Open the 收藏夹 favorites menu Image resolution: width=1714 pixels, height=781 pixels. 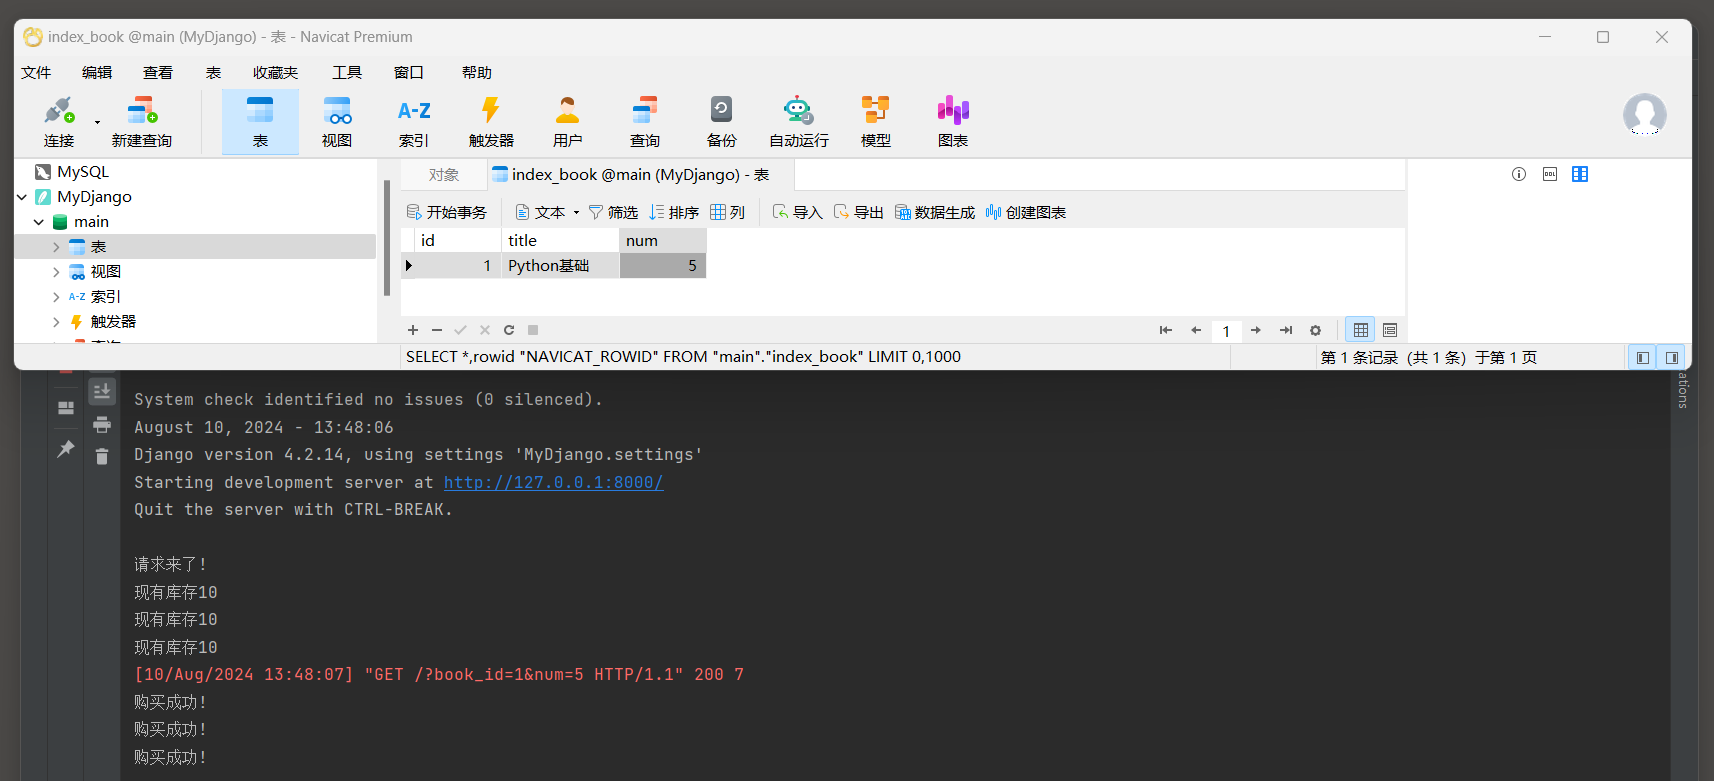[276, 72]
